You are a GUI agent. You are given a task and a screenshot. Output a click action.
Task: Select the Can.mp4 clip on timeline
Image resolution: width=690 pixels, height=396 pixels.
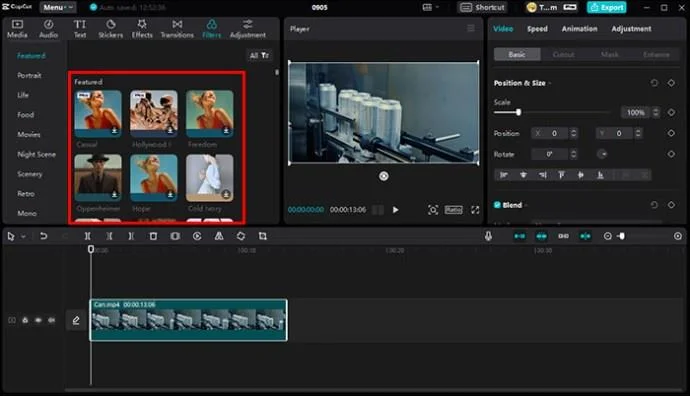tap(188, 320)
